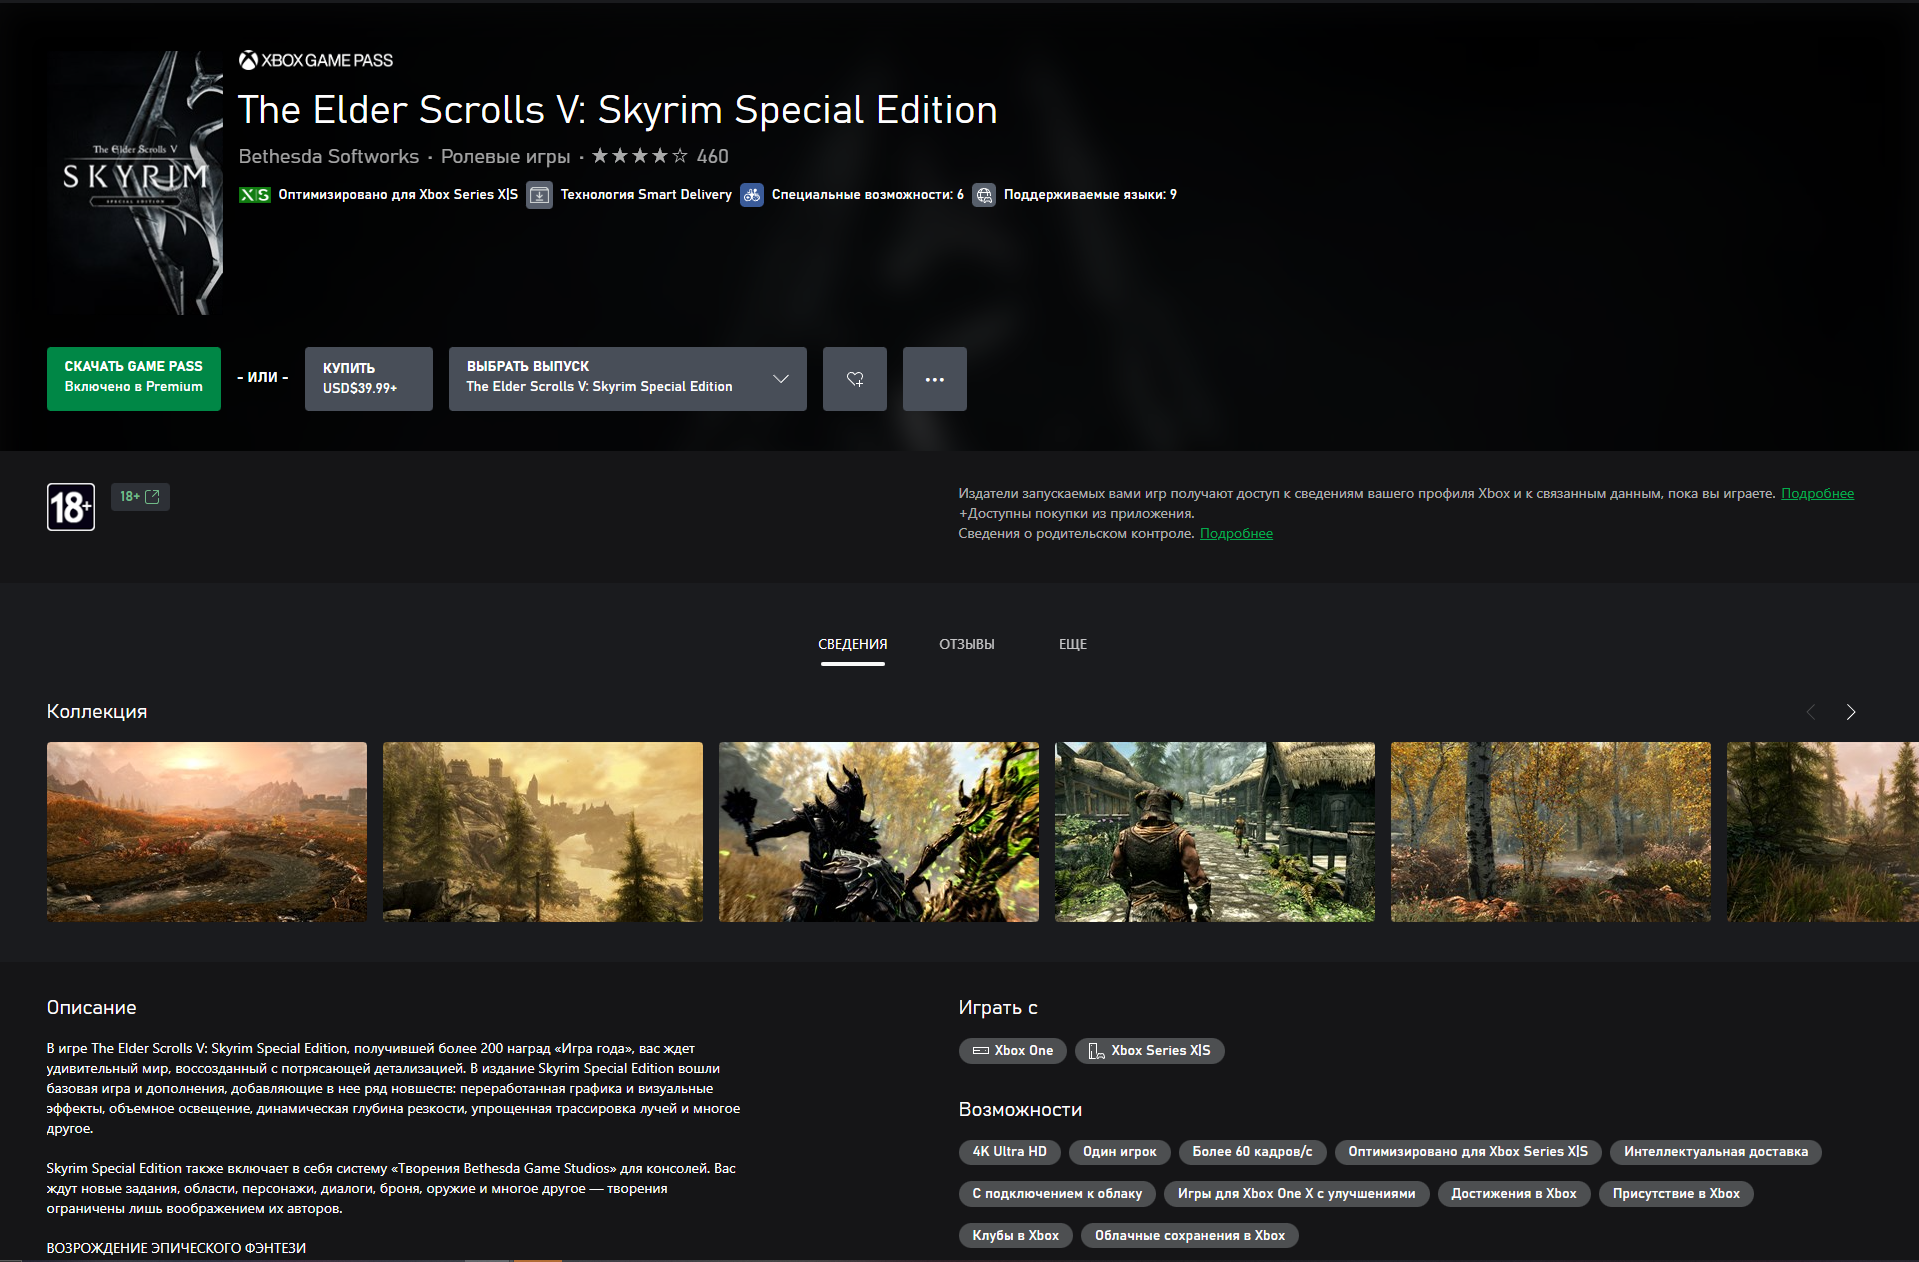Image resolution: width=1919 pixels, height=1262 pixels.
Task: Open the 18+ external rating link
Action: click(x=140, y=497)
